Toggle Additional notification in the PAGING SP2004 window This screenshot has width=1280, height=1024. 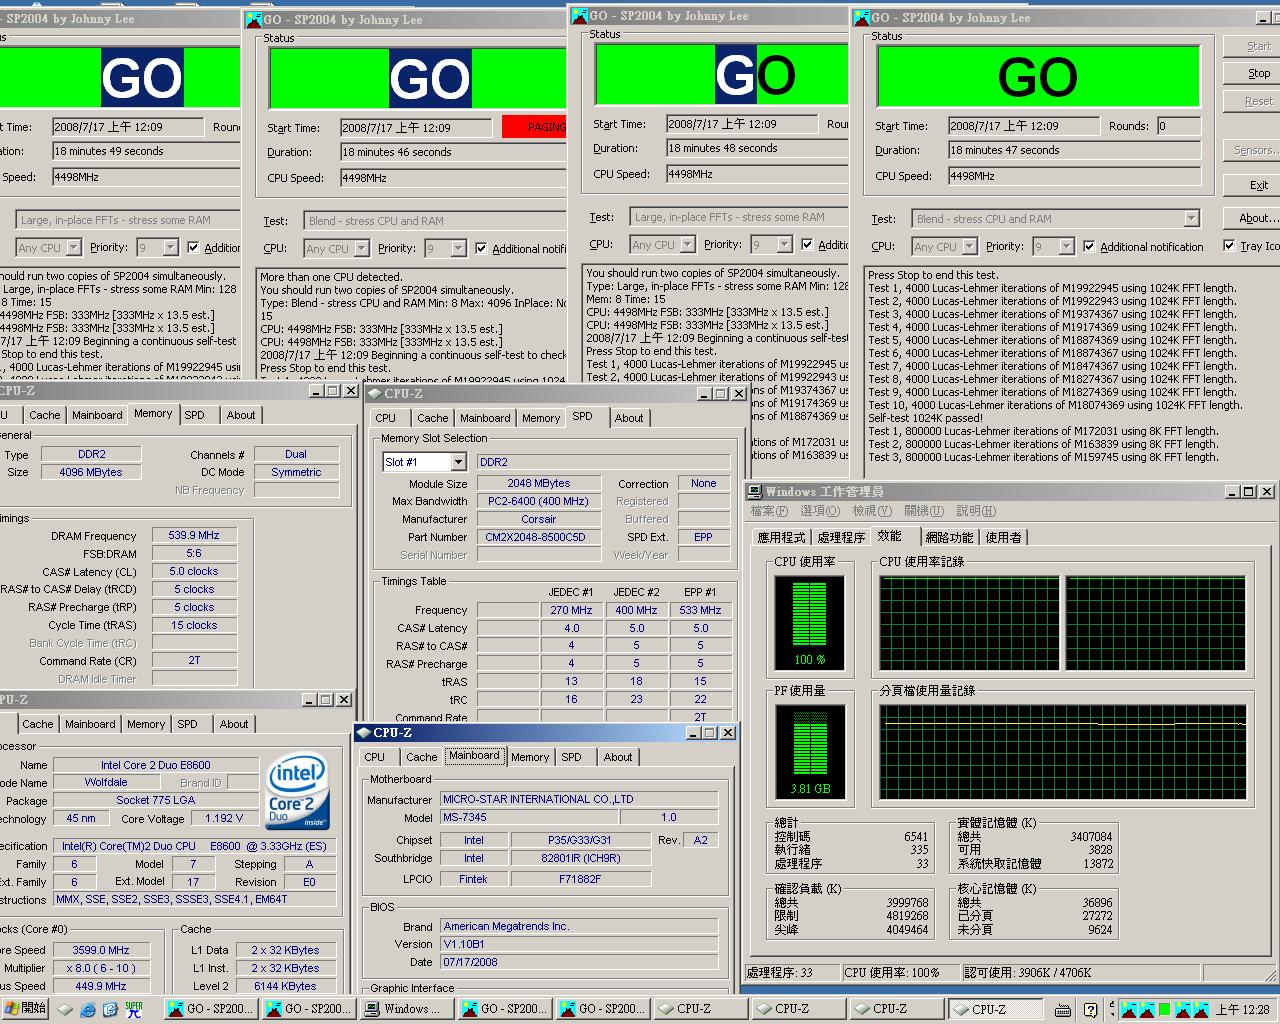coord(481,249)
